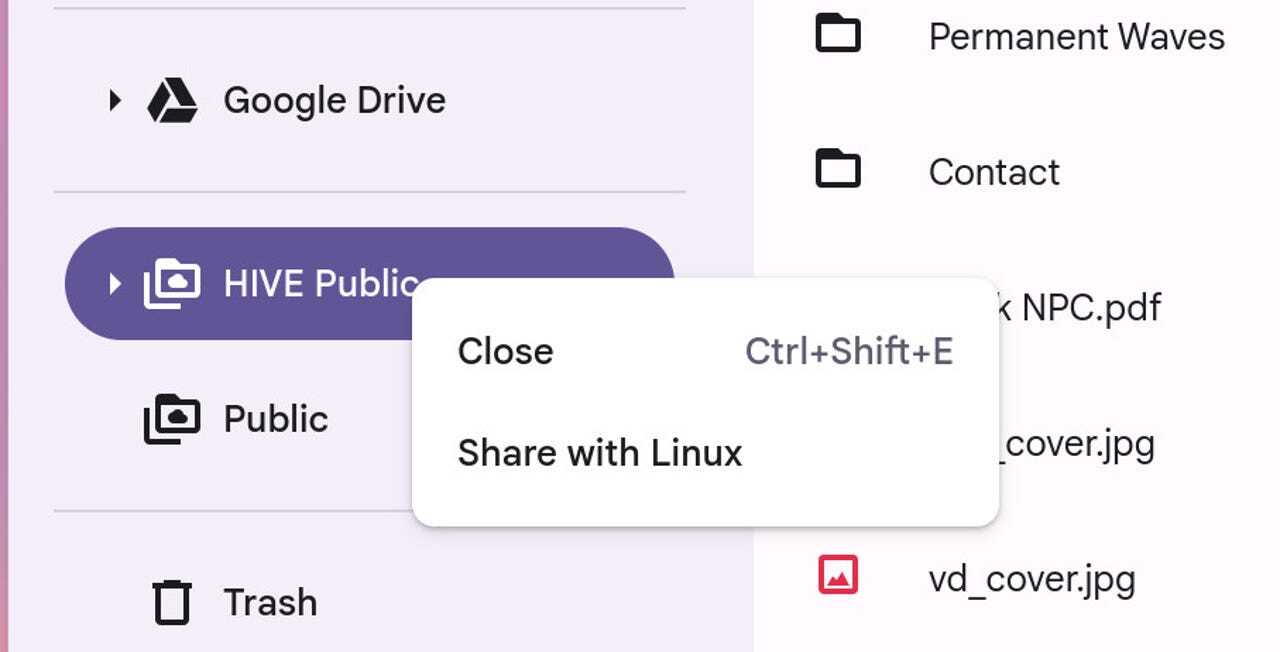Expand the HIVE Public share arrow
The image size is (1280, 652).
(115, 284)
